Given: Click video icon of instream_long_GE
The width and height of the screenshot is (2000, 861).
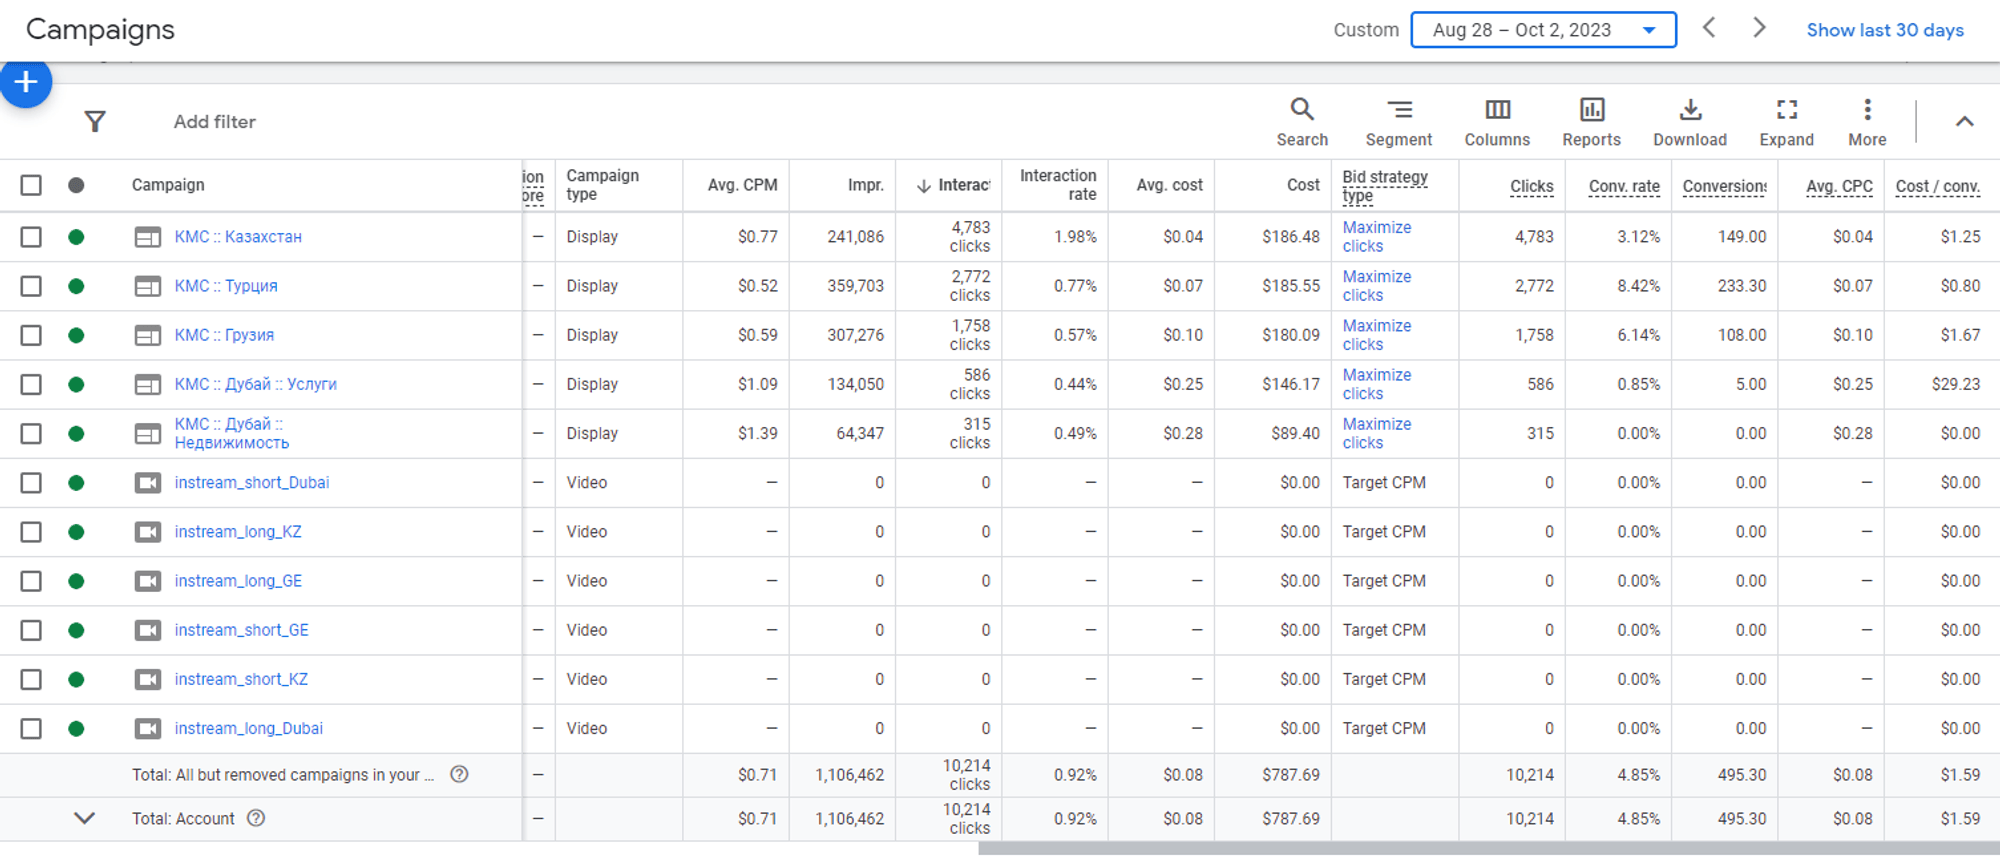Looking at the screenshot, I should (x=148, y=581).
